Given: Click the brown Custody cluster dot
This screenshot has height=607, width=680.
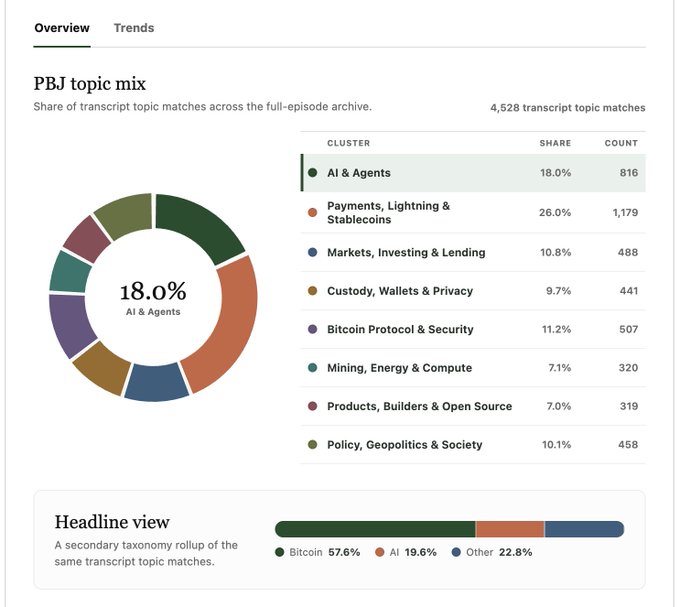Looking at the screenshot, I should (x=312, y=291).
